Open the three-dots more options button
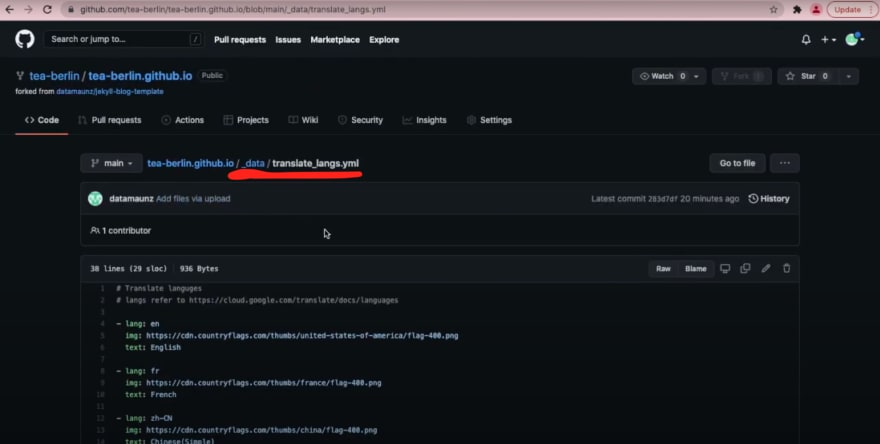Screen dimensions: 880x444 pos(785,163)
